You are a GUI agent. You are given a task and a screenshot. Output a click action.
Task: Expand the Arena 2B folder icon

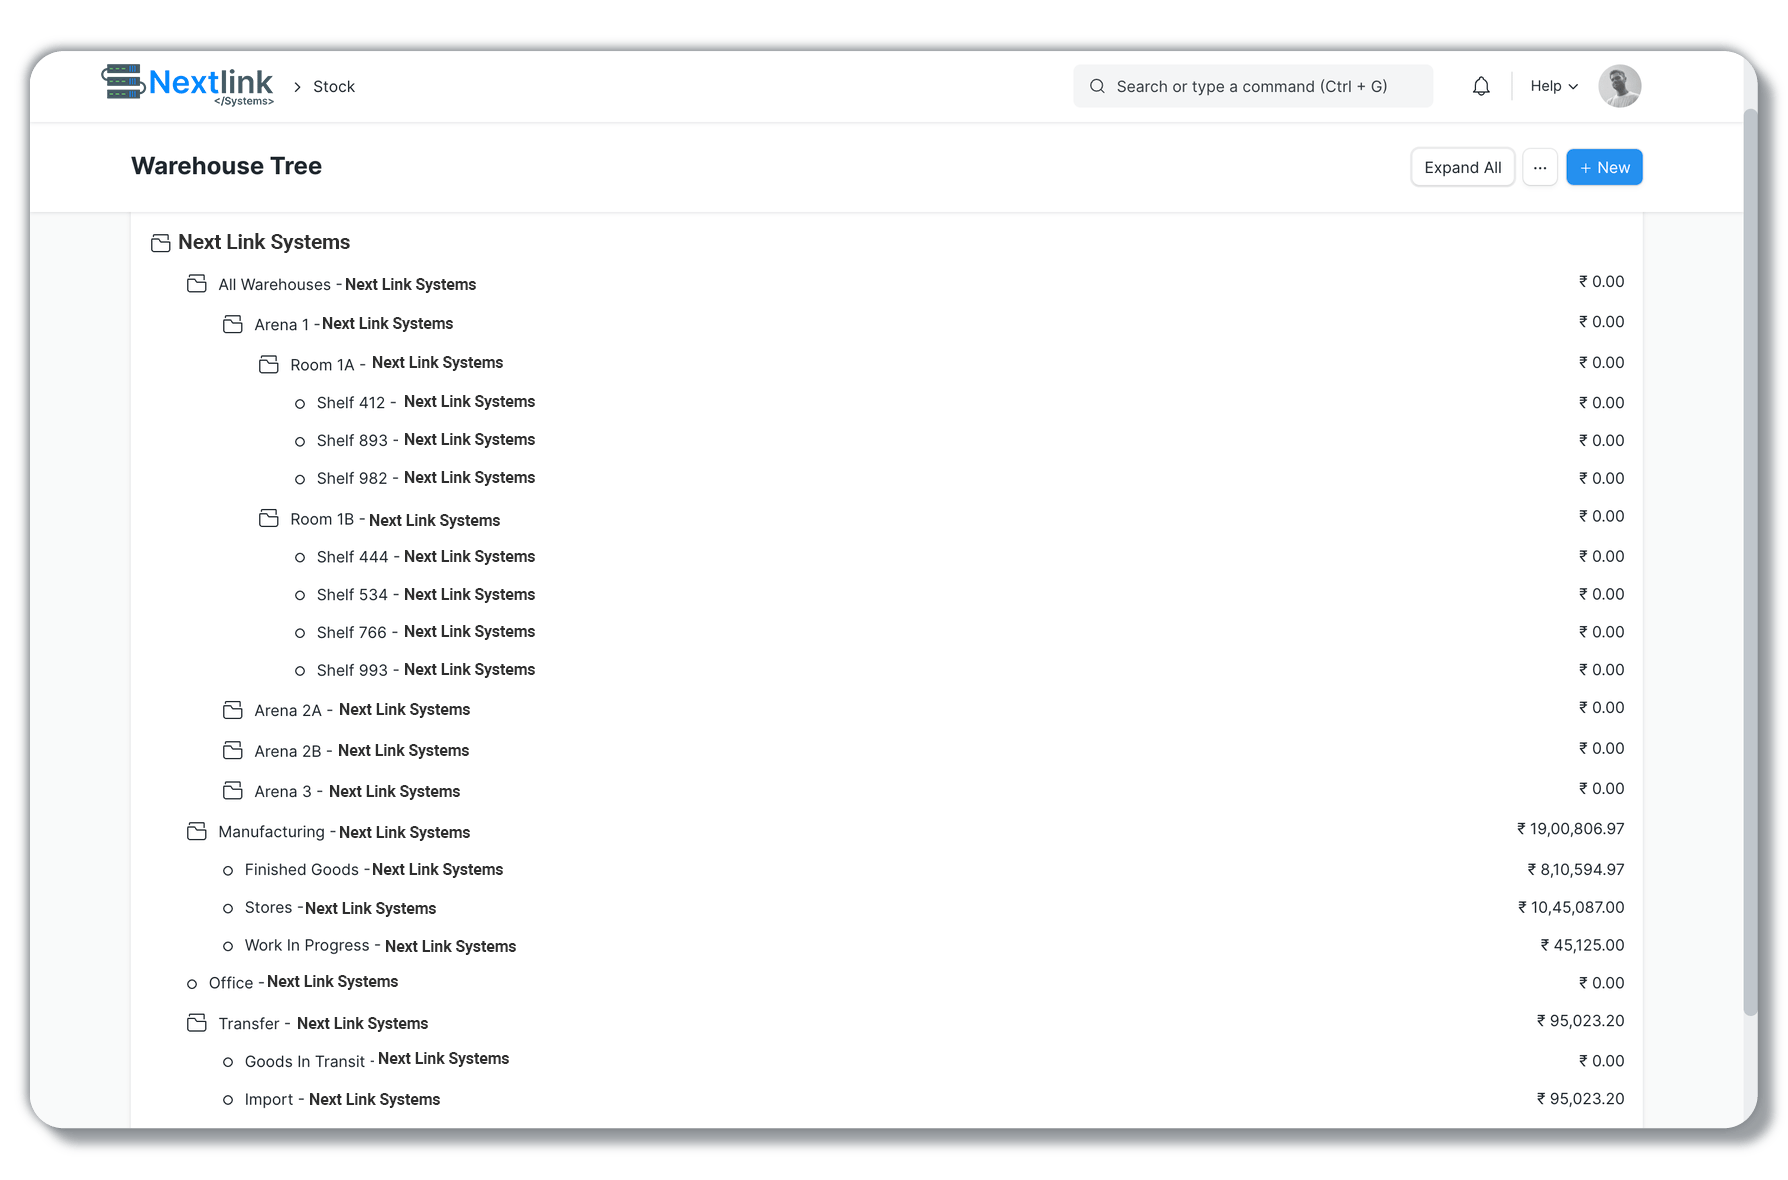coord(233,750)
